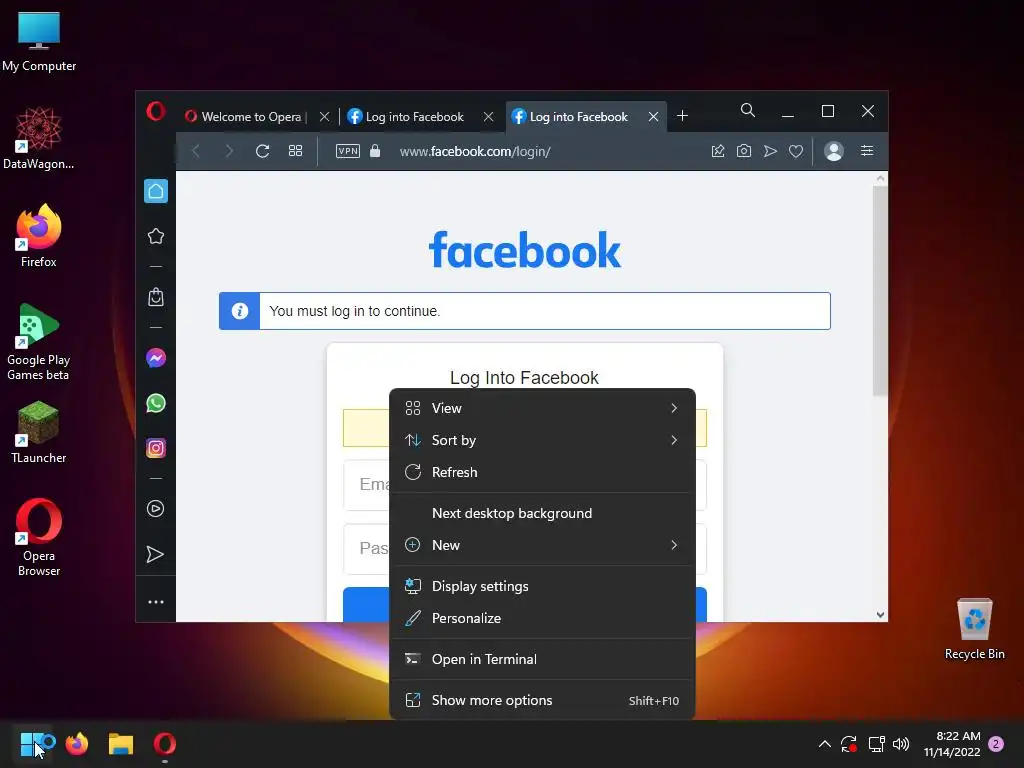Open the Windows Start button
The width and height of the screenshot is (1024, 768).
point(31,744)
